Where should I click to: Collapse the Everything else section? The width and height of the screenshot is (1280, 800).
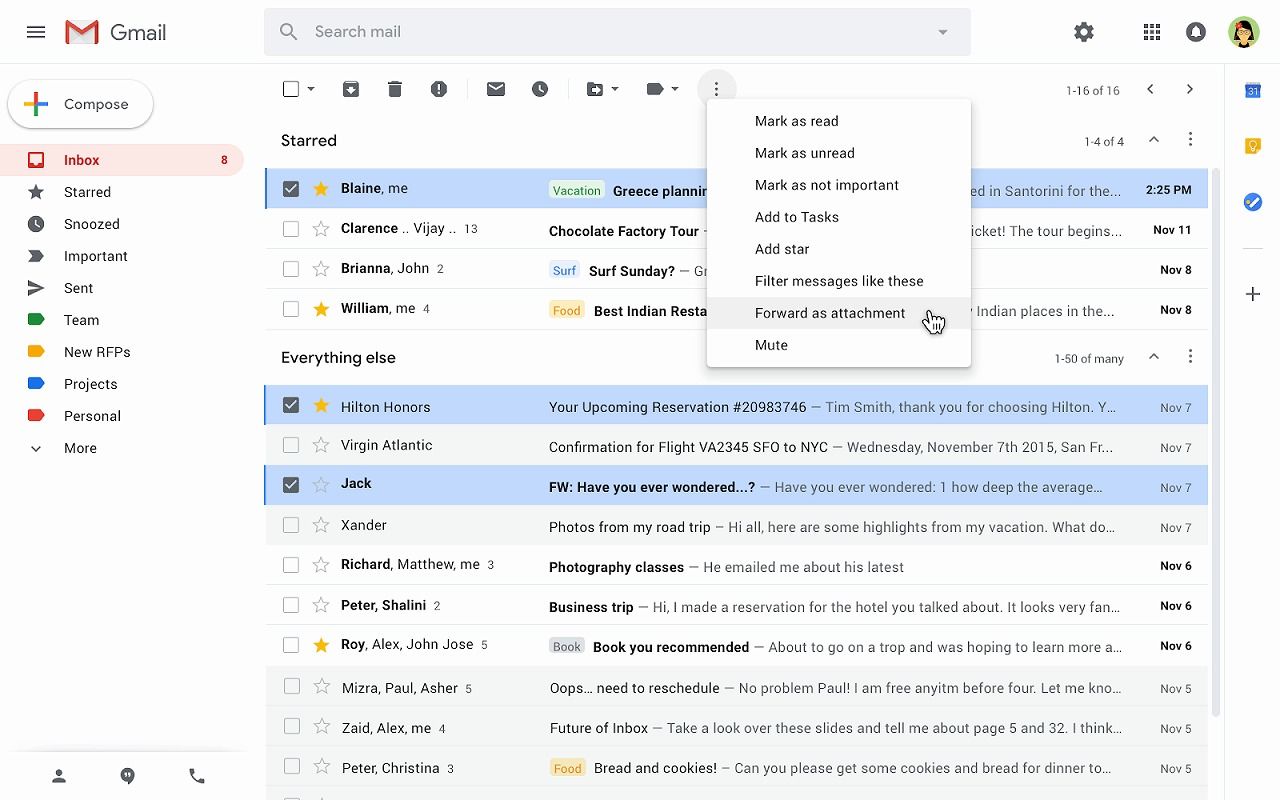click(x=1154, y=357)
